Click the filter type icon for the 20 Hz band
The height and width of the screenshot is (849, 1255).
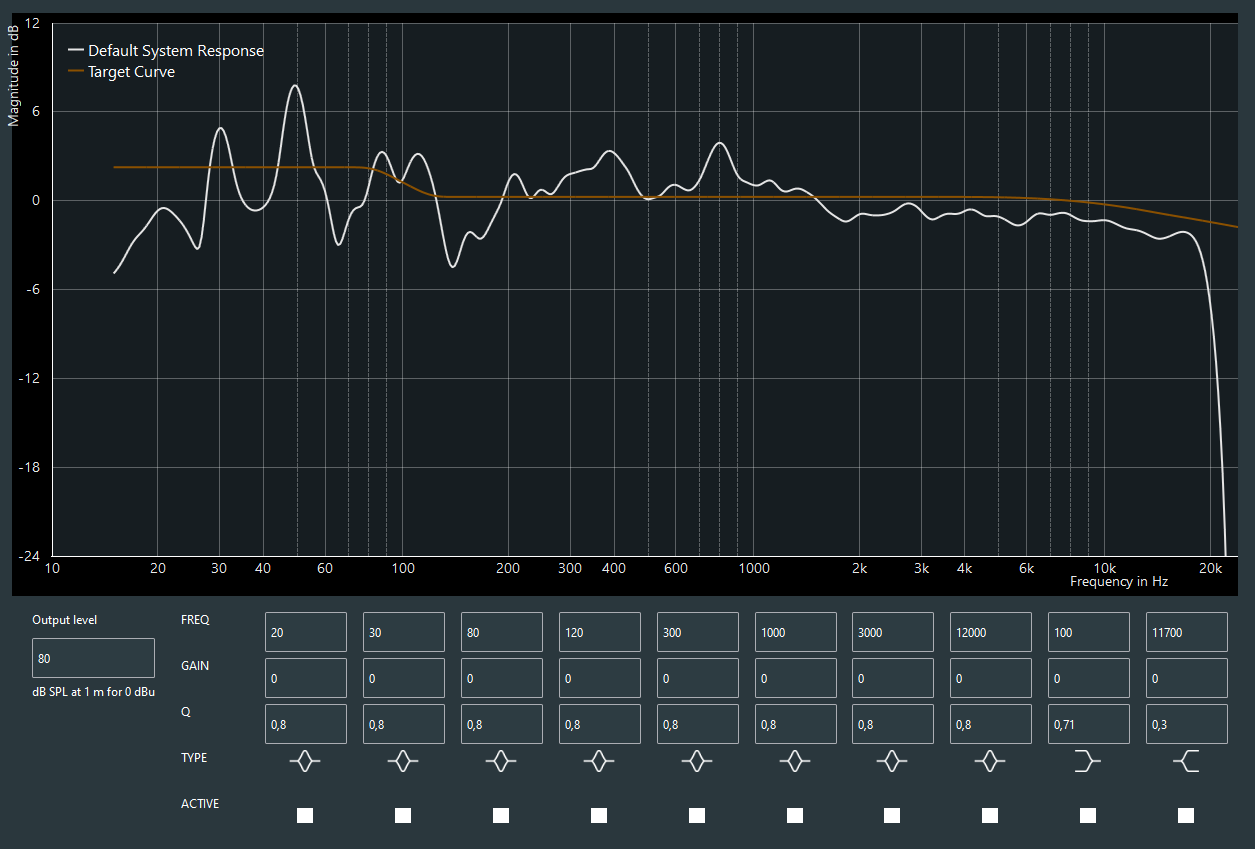305,762
